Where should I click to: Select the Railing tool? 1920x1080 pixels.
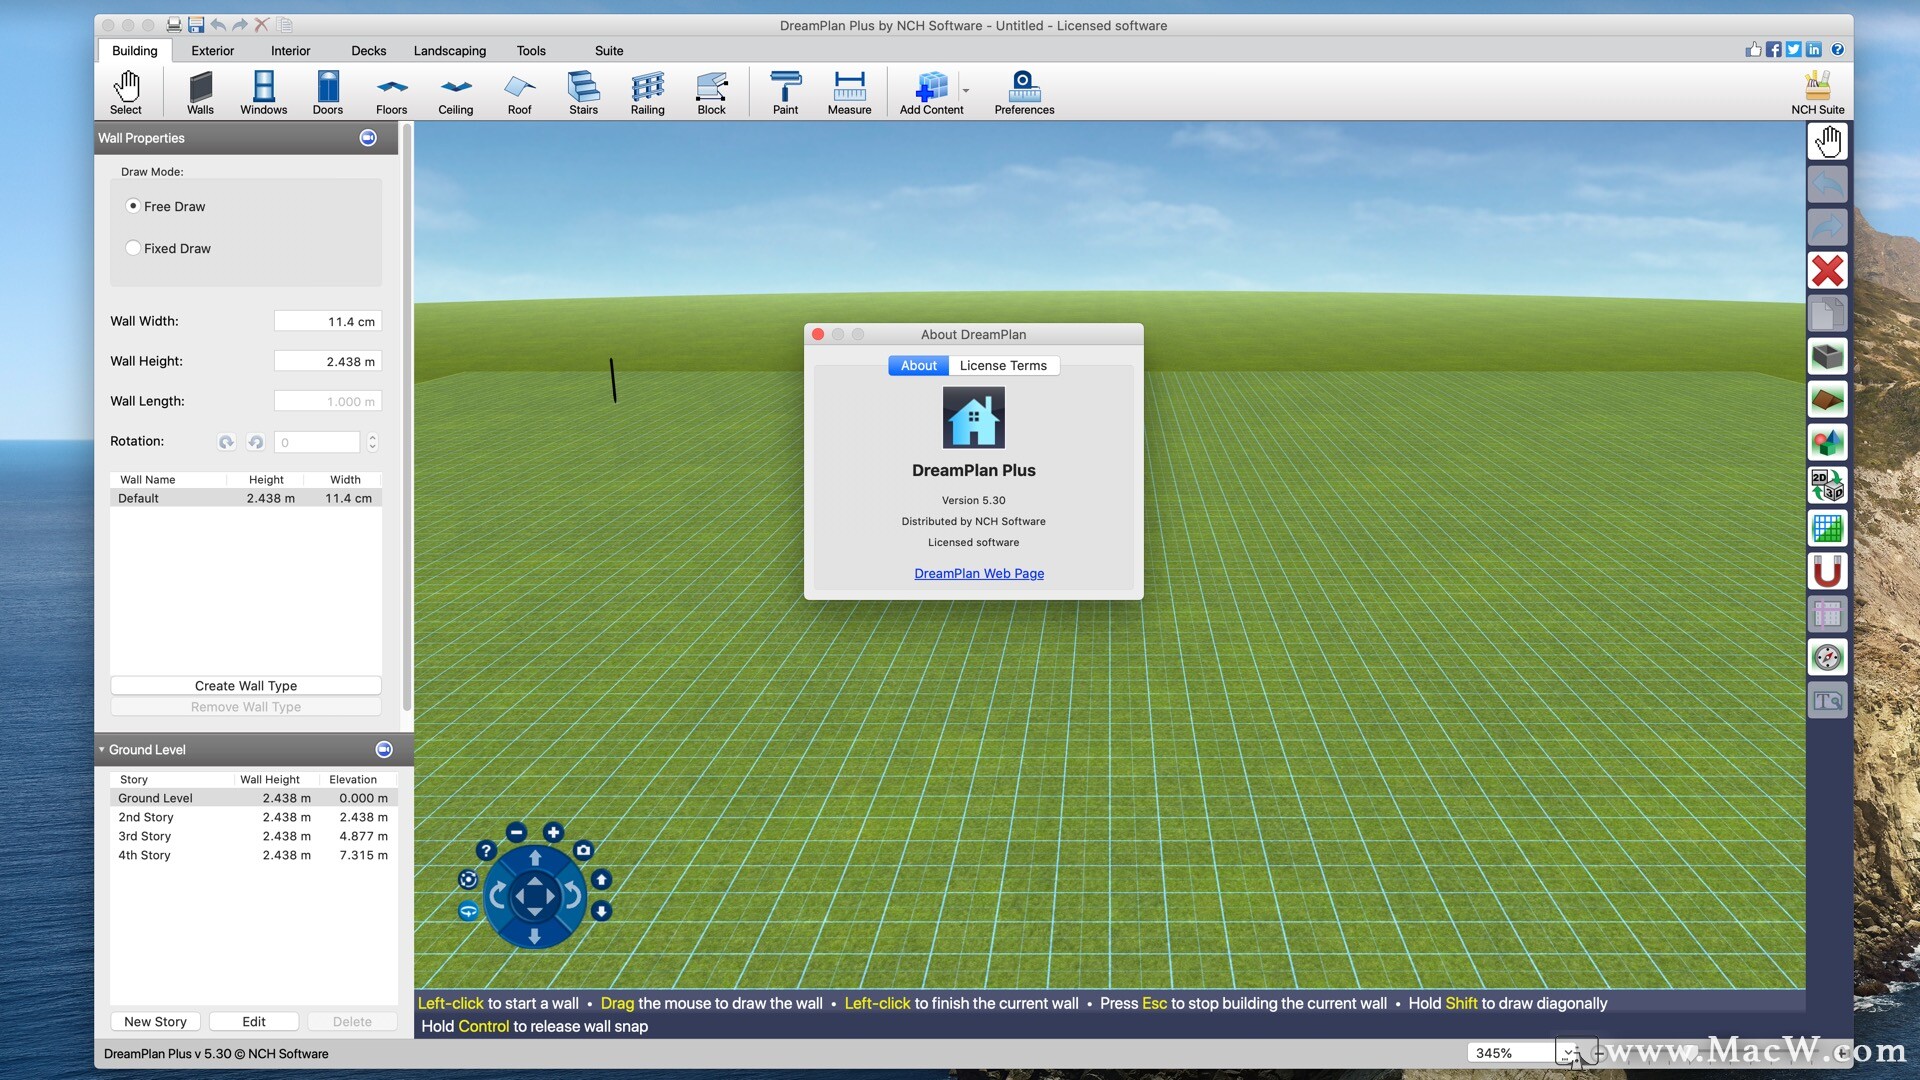coord(645,90)
